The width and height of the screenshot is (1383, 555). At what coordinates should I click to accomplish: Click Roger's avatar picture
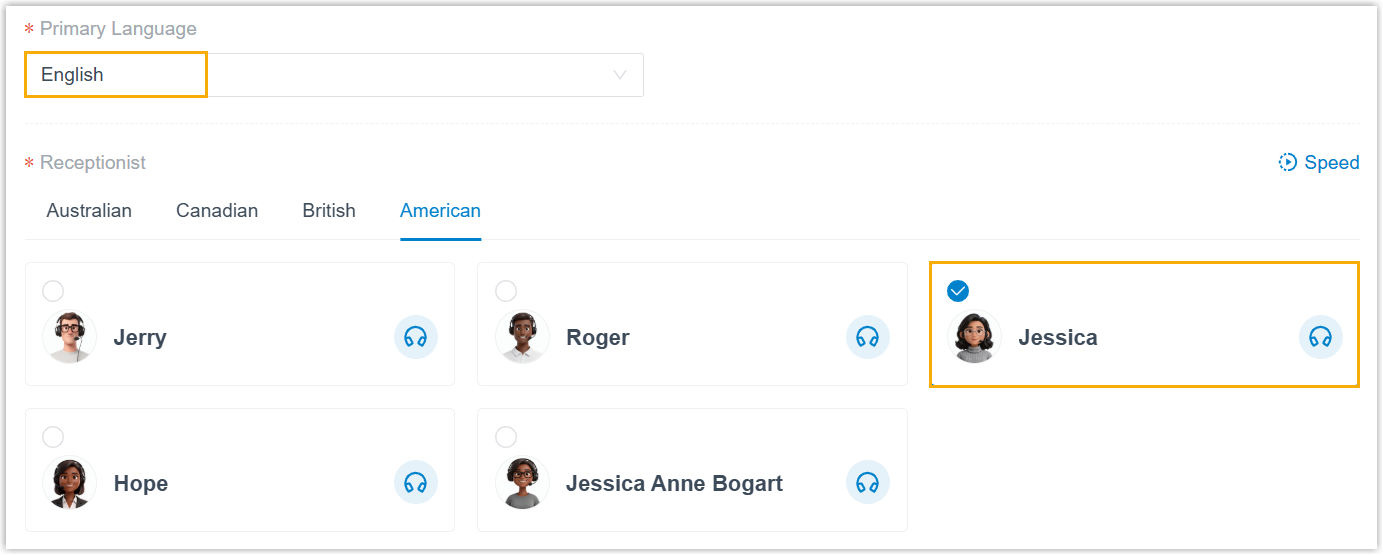pos(522,337)
